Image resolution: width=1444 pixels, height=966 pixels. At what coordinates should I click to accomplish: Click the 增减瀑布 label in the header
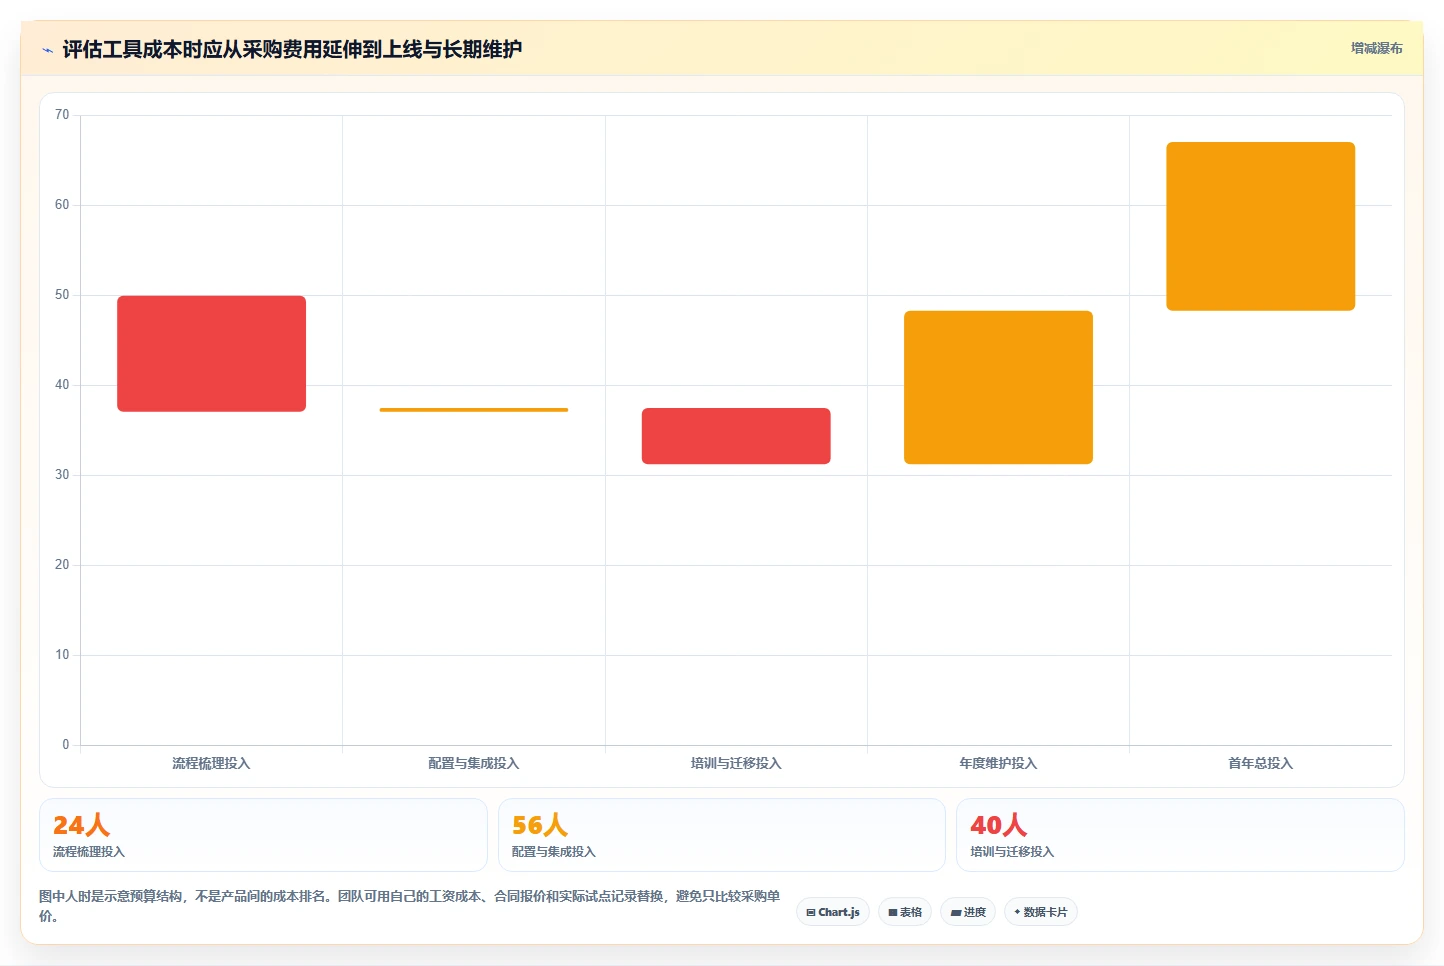coord(1376,48)
